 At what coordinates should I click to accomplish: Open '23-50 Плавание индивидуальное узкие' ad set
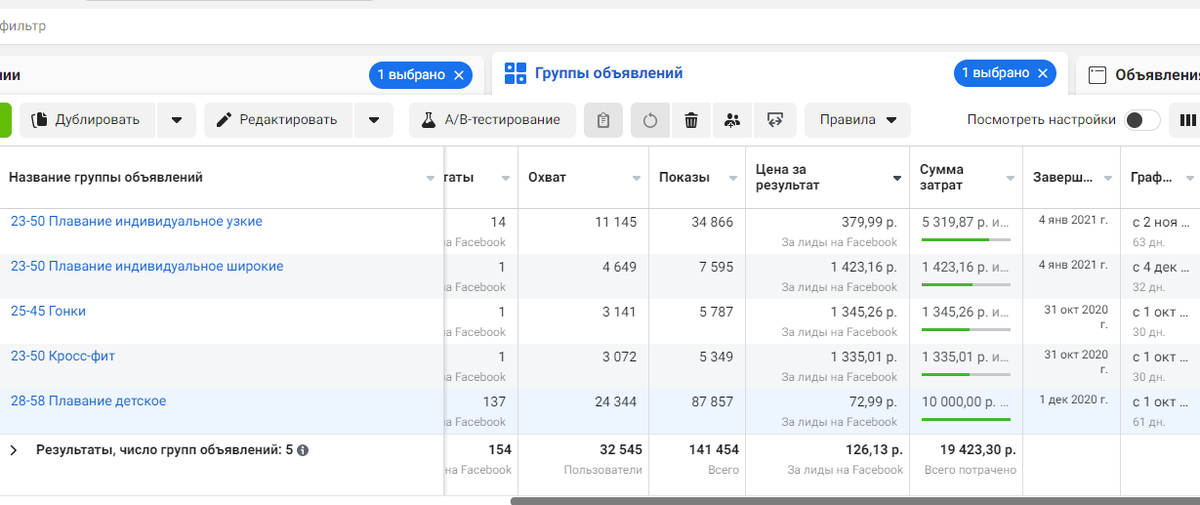point(137,221)
